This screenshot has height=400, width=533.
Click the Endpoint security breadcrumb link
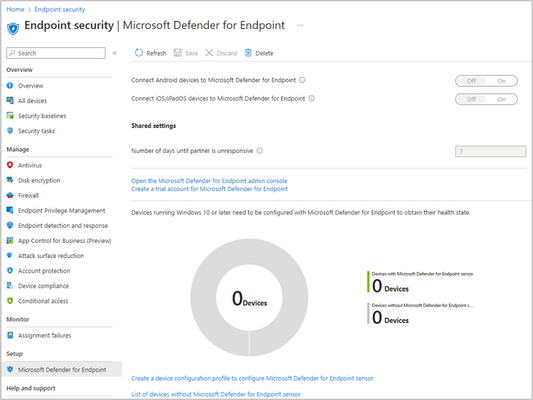[x=60, y=9]
